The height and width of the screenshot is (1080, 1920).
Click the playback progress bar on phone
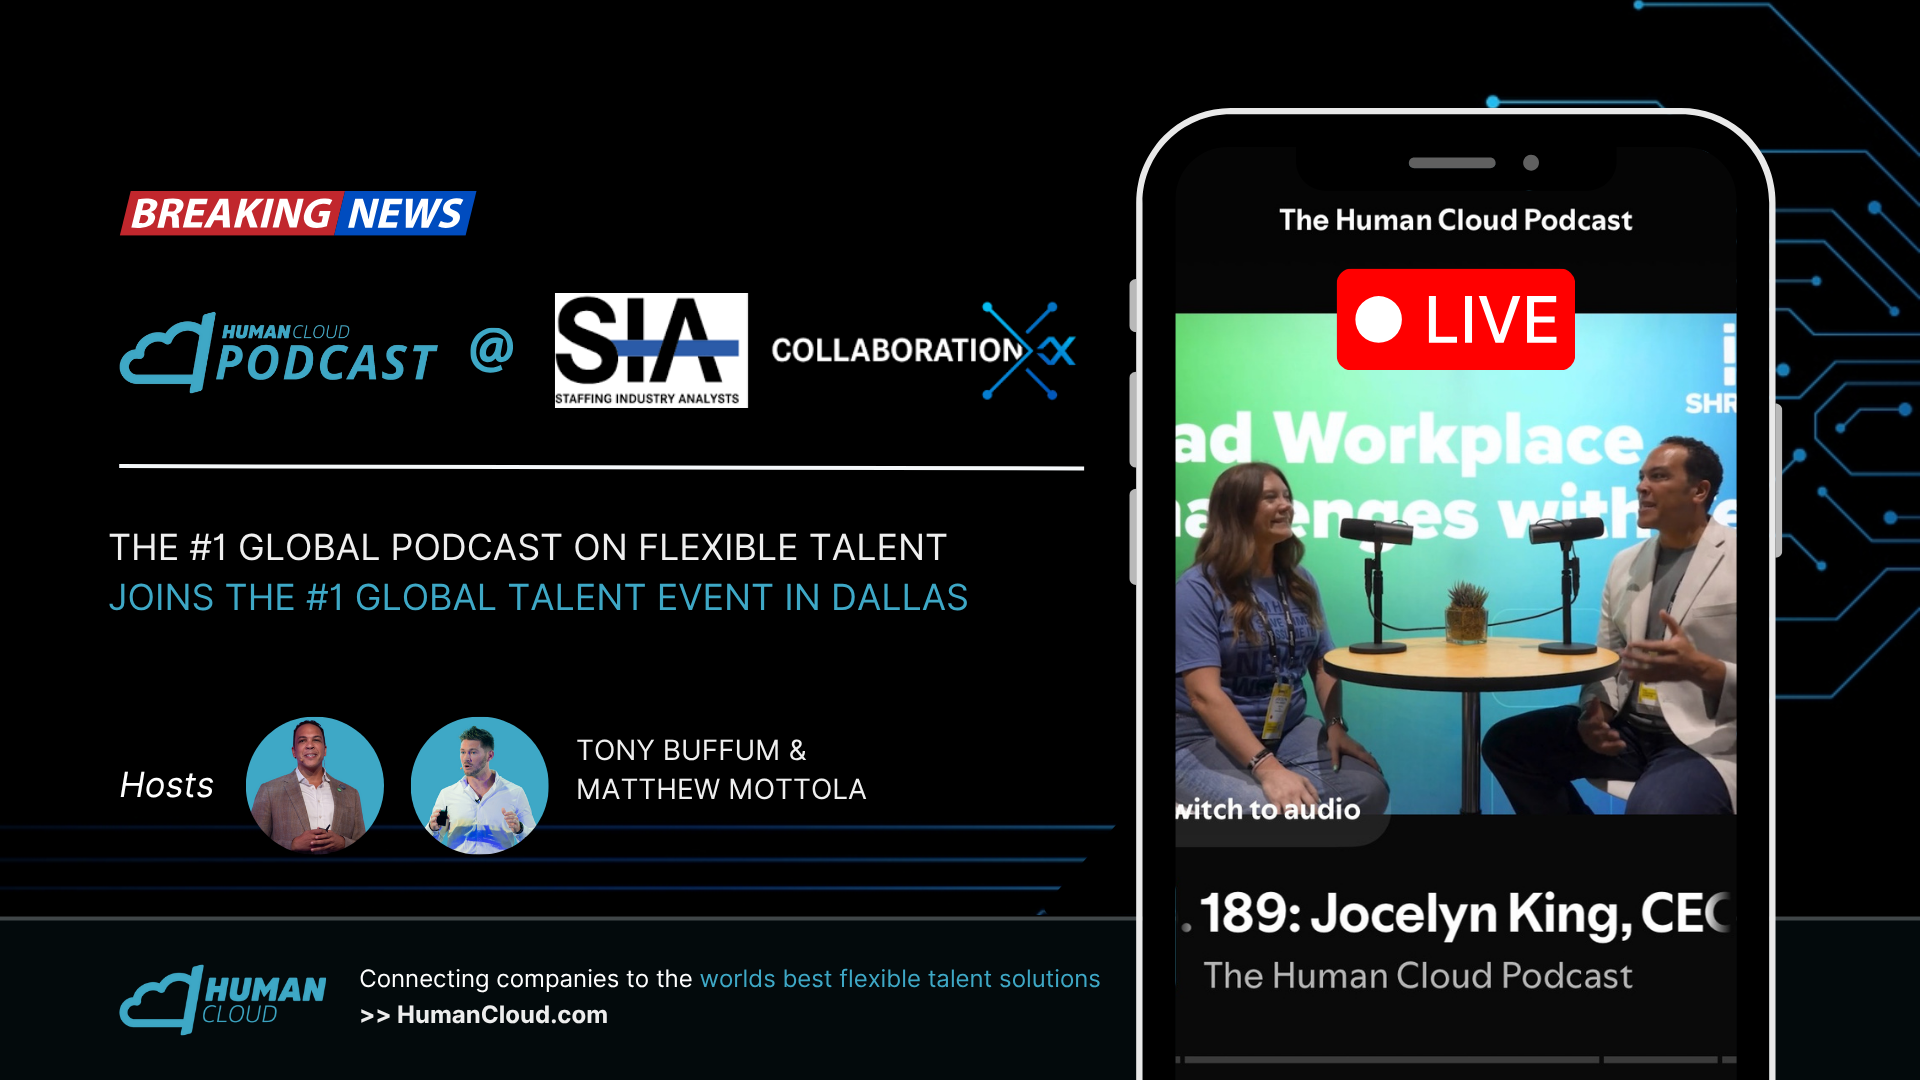tap(1456, 1059)
